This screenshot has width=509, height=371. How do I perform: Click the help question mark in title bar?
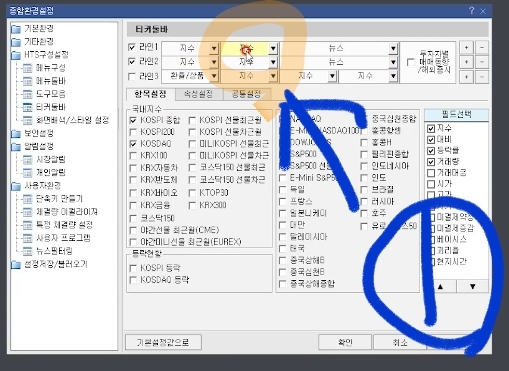[x=471, y=11]
